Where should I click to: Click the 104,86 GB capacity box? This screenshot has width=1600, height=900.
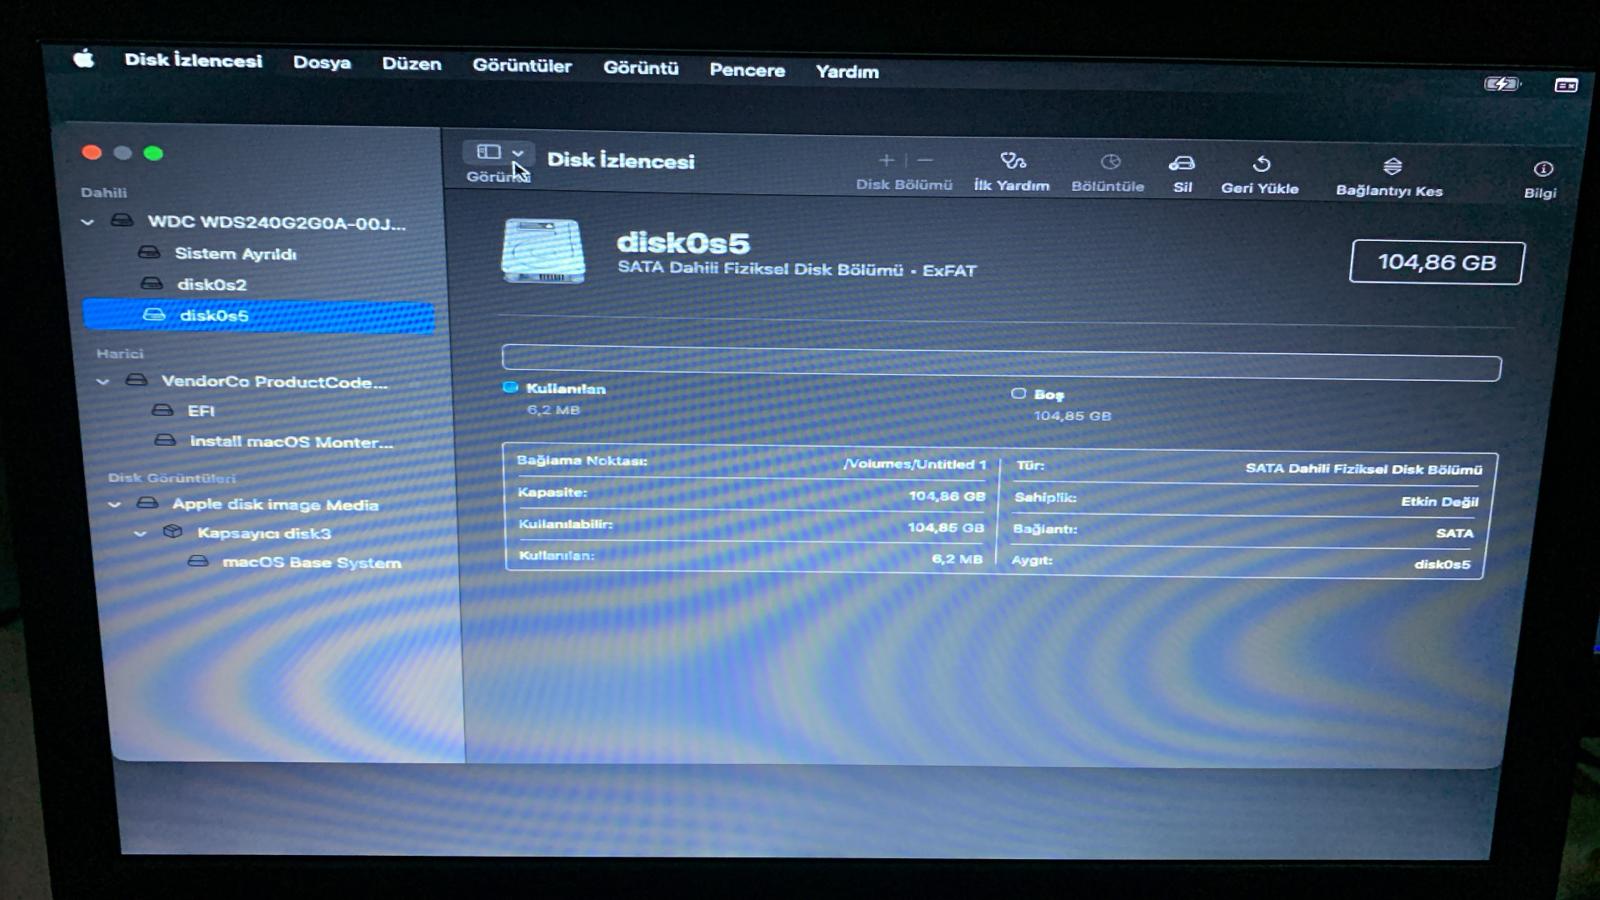pos(1436,262)
